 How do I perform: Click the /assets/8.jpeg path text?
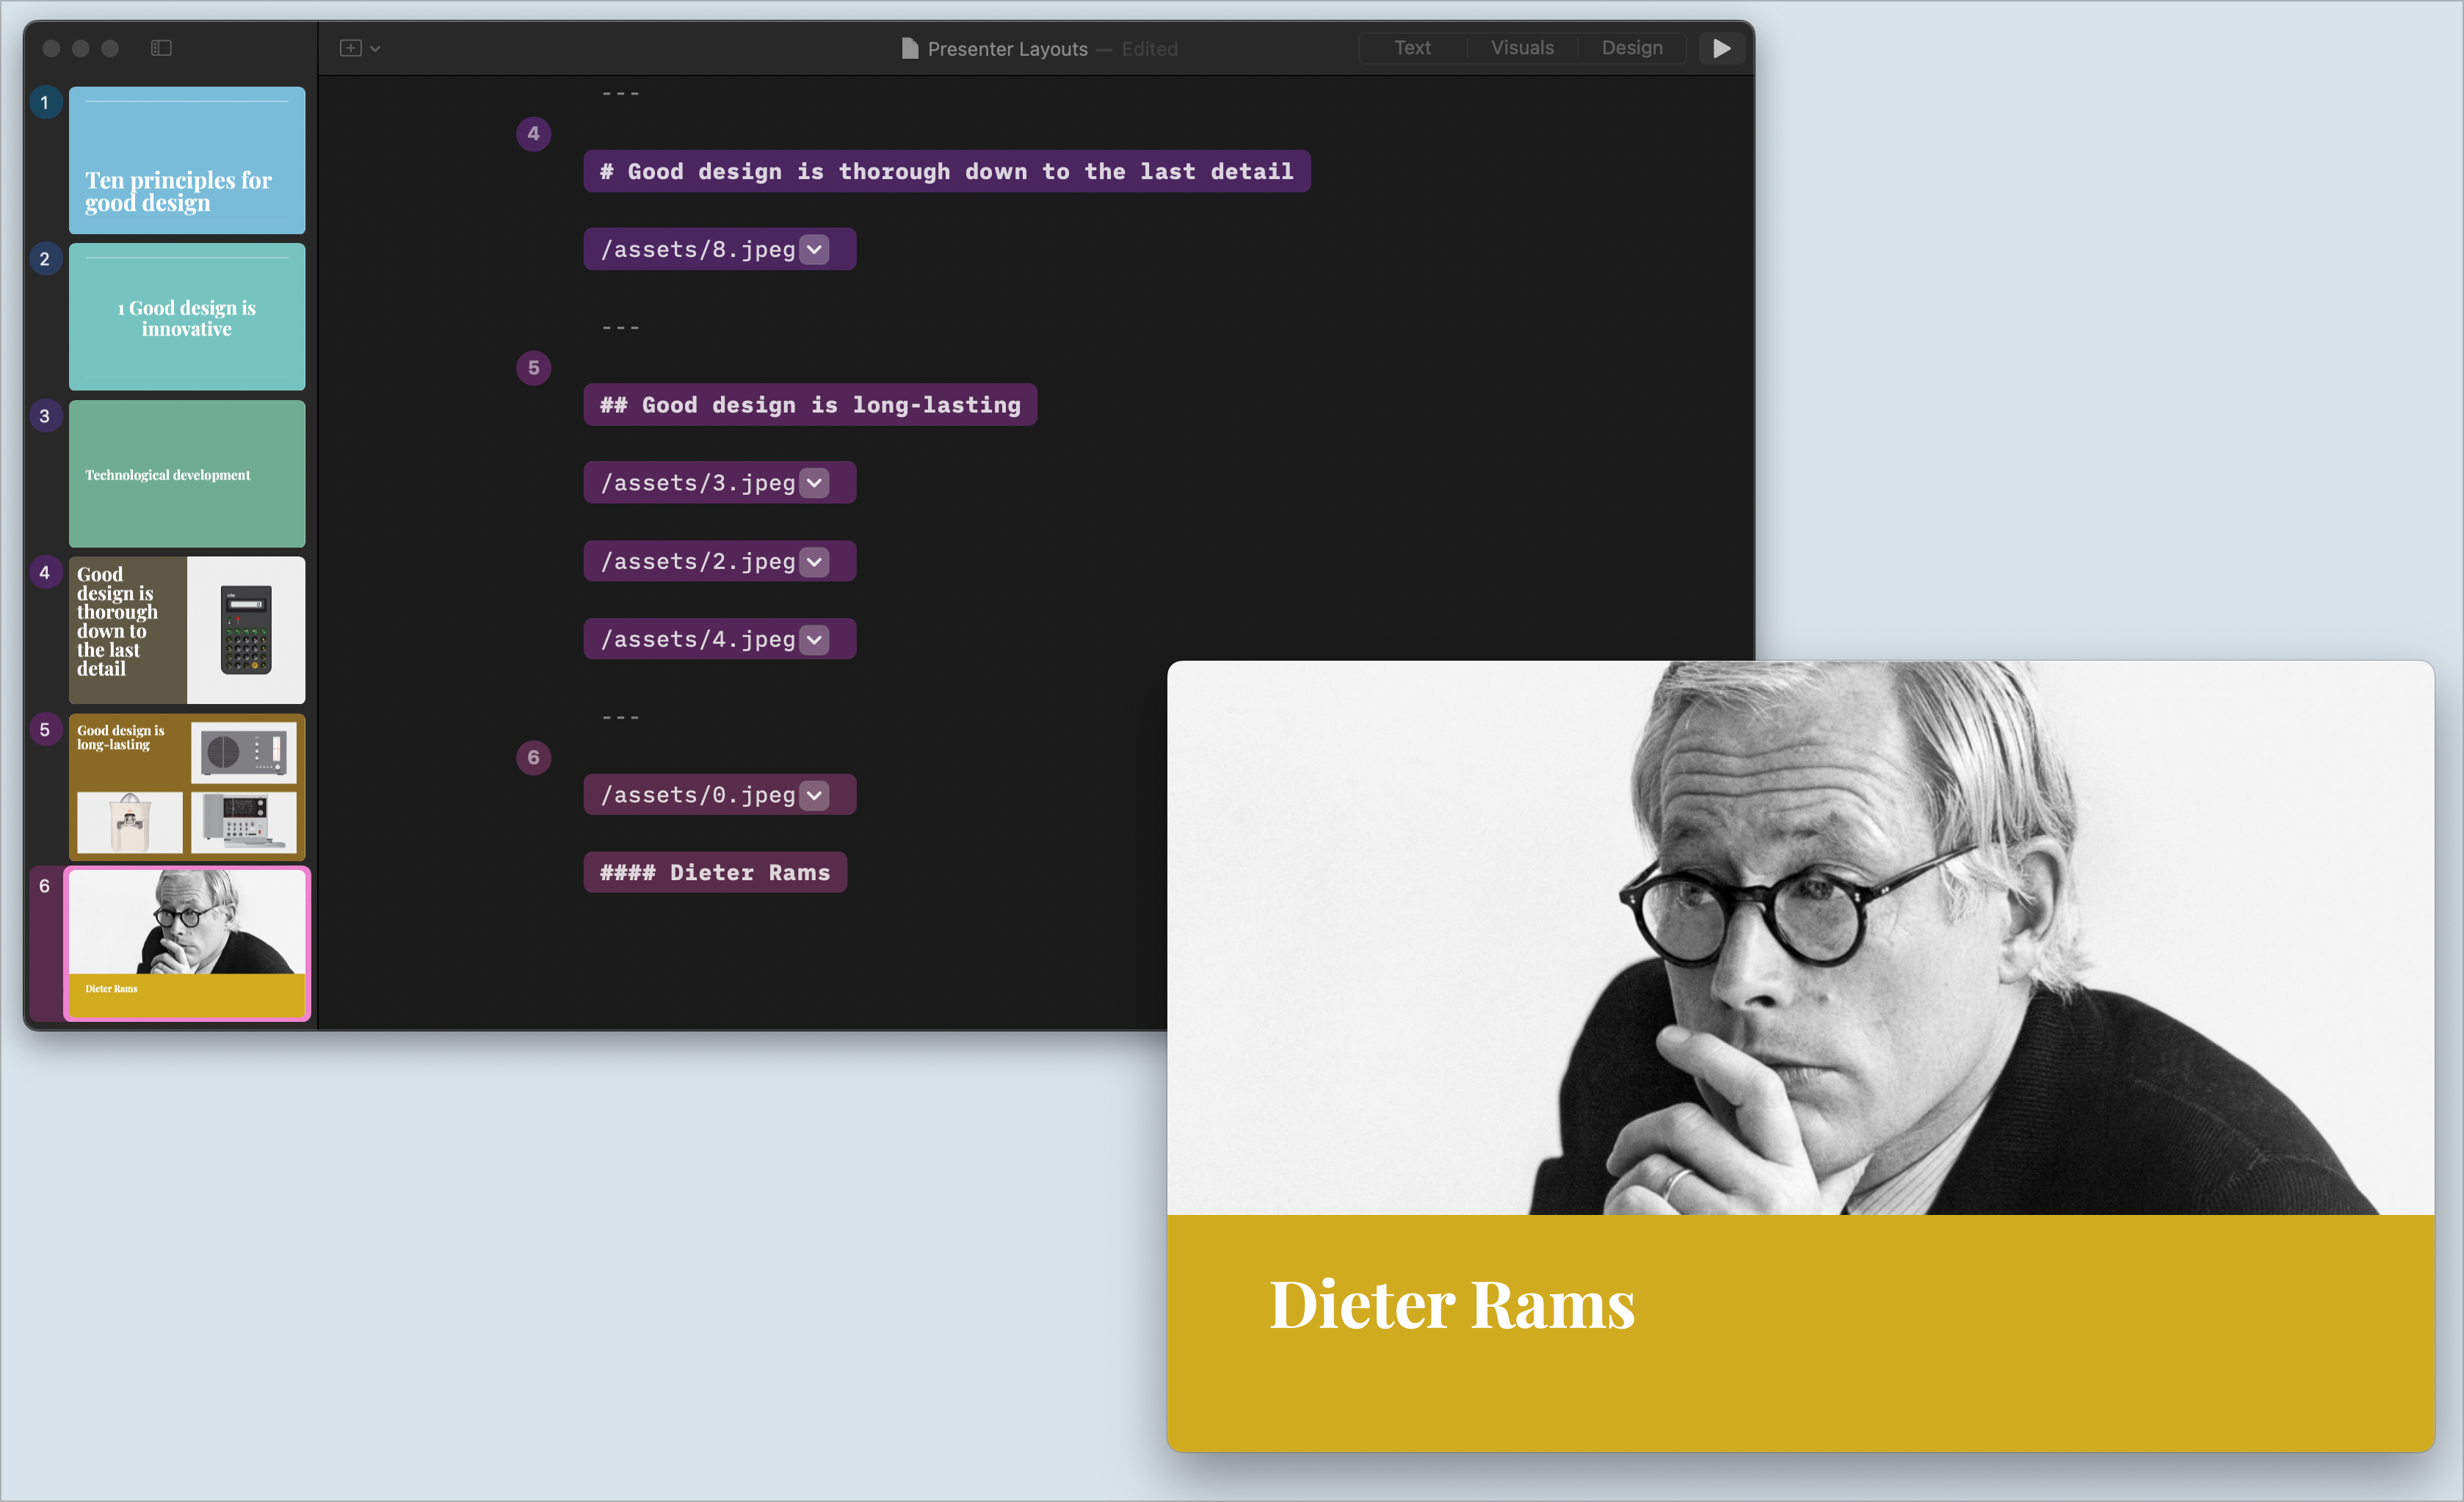697,249
